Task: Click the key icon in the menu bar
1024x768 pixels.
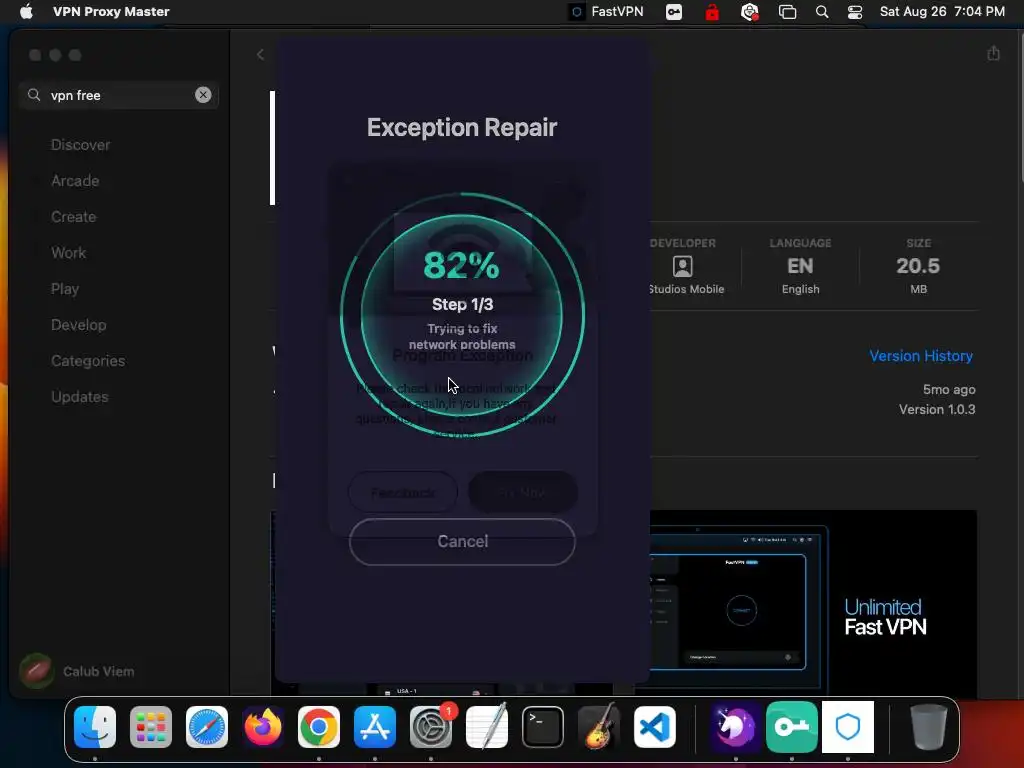Action: pyautogui.click(x=674, y=12)
